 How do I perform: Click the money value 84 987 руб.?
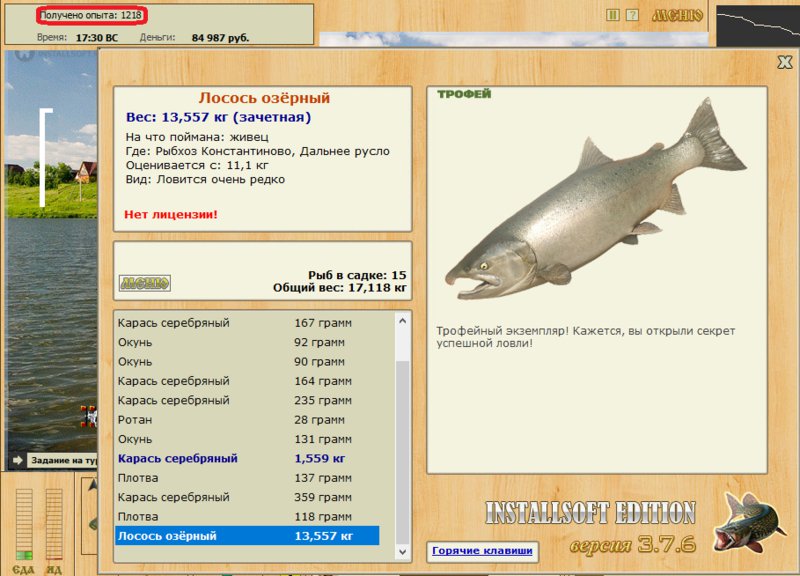220,38
